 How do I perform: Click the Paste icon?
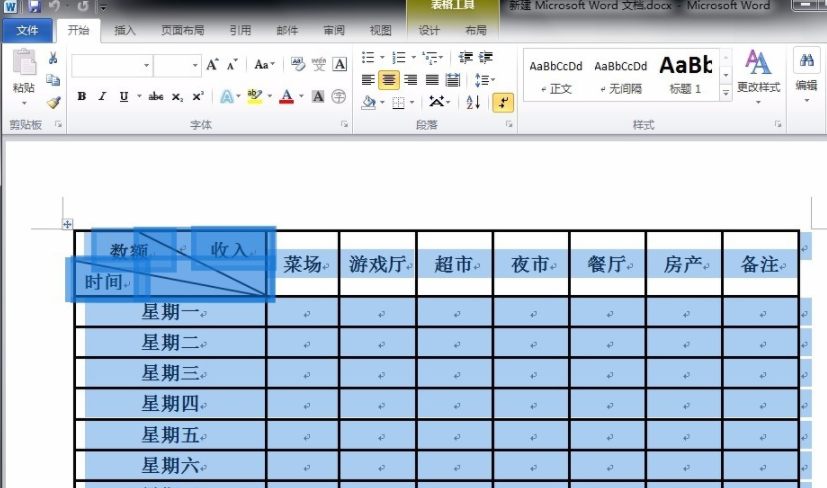pyautogui.click(x=24, y=63)
